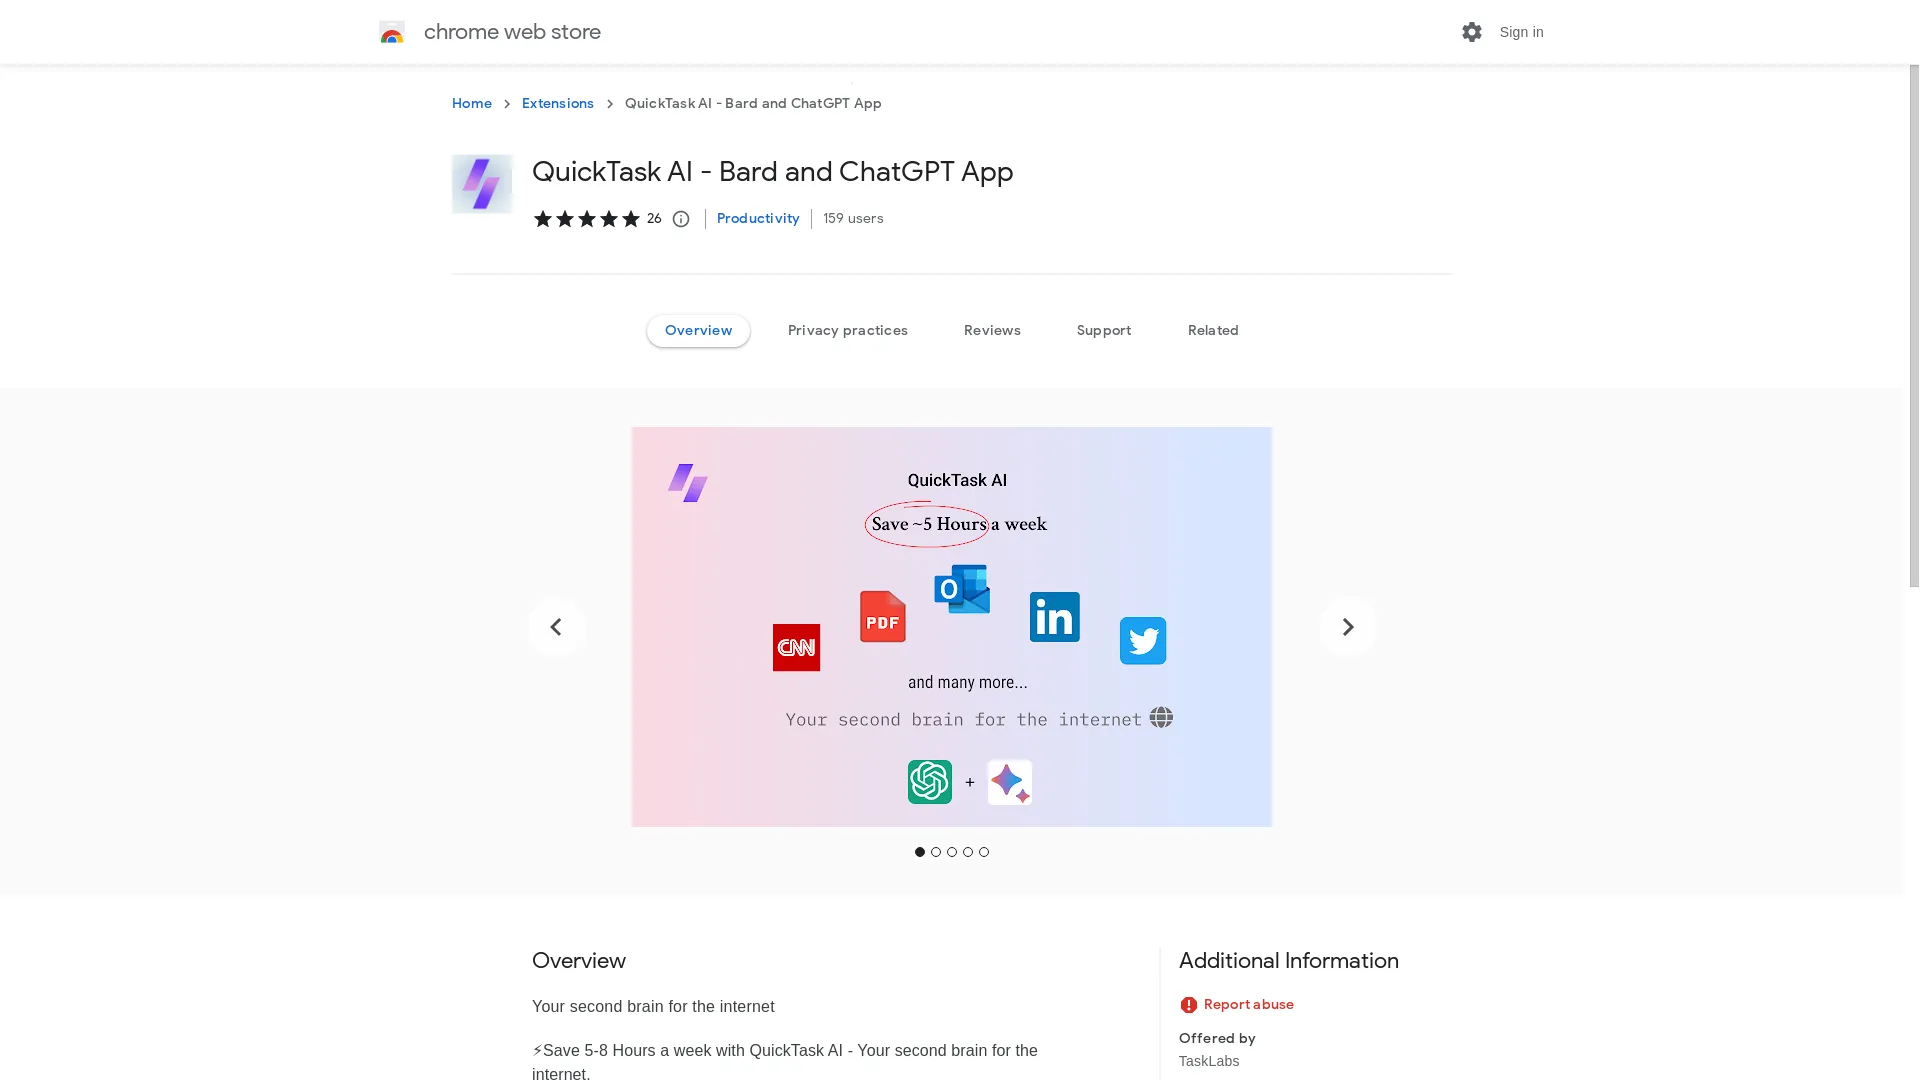
Task: Click the PDF icon in the screenshot
Action: [883, 616]
